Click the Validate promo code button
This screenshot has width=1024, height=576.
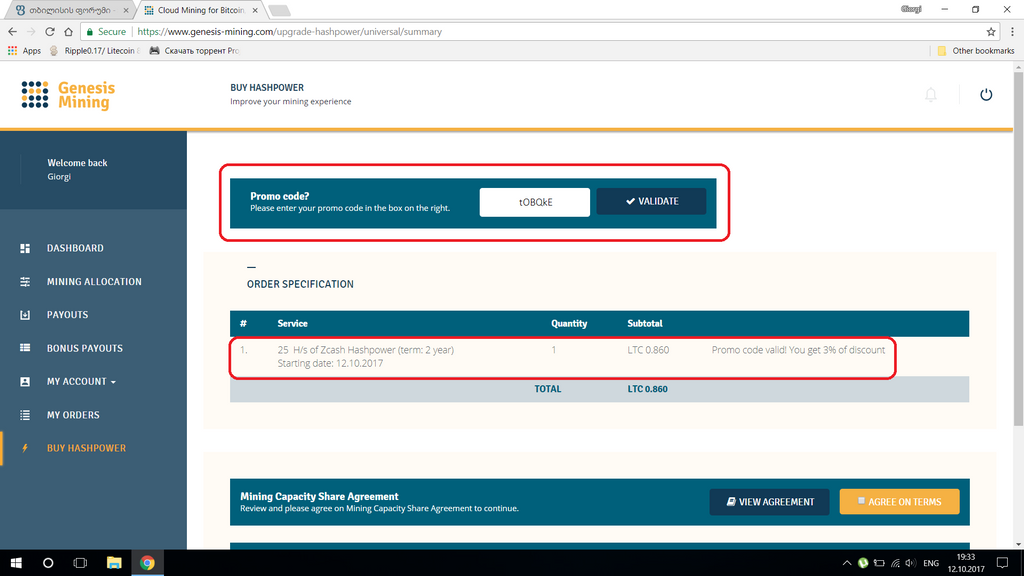[x=651, y=201]
